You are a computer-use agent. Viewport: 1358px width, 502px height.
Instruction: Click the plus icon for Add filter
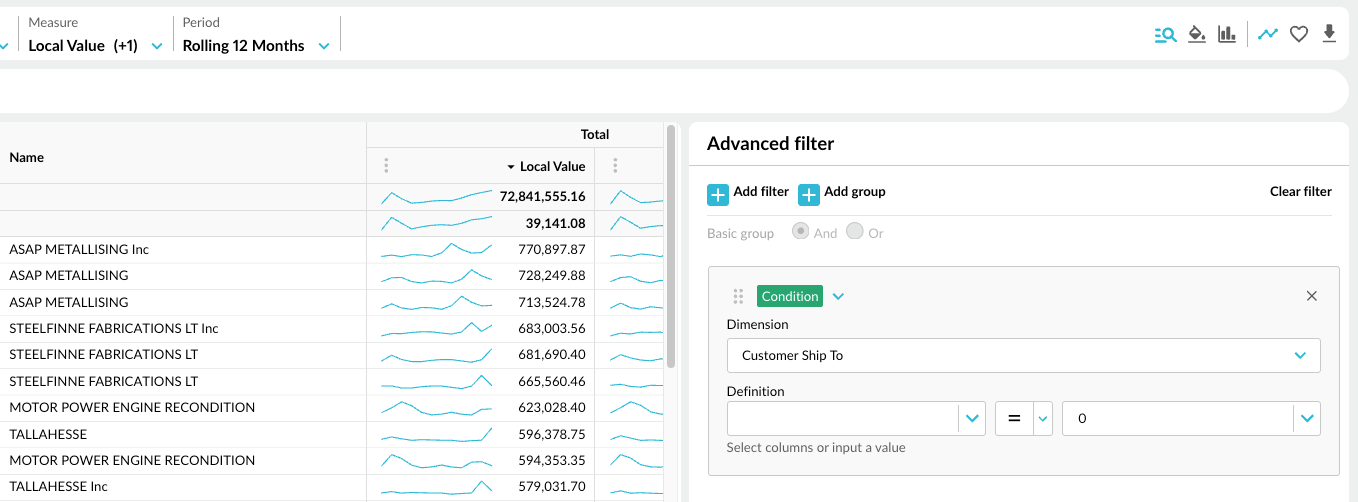tap(718, 194)
